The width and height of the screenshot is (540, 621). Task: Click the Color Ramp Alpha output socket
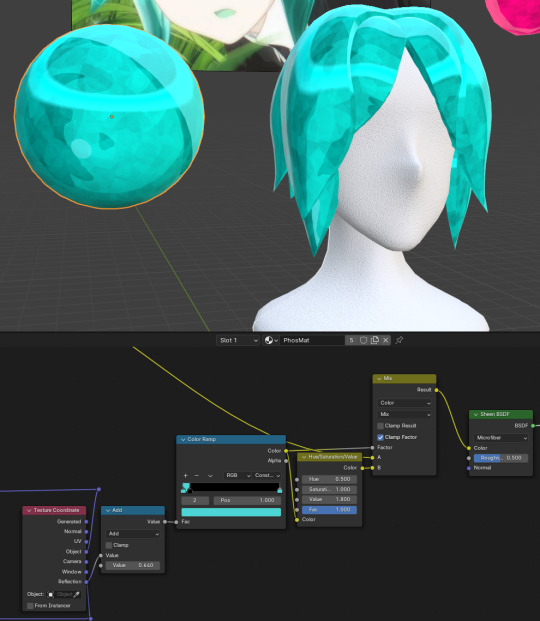click(286, 461)
